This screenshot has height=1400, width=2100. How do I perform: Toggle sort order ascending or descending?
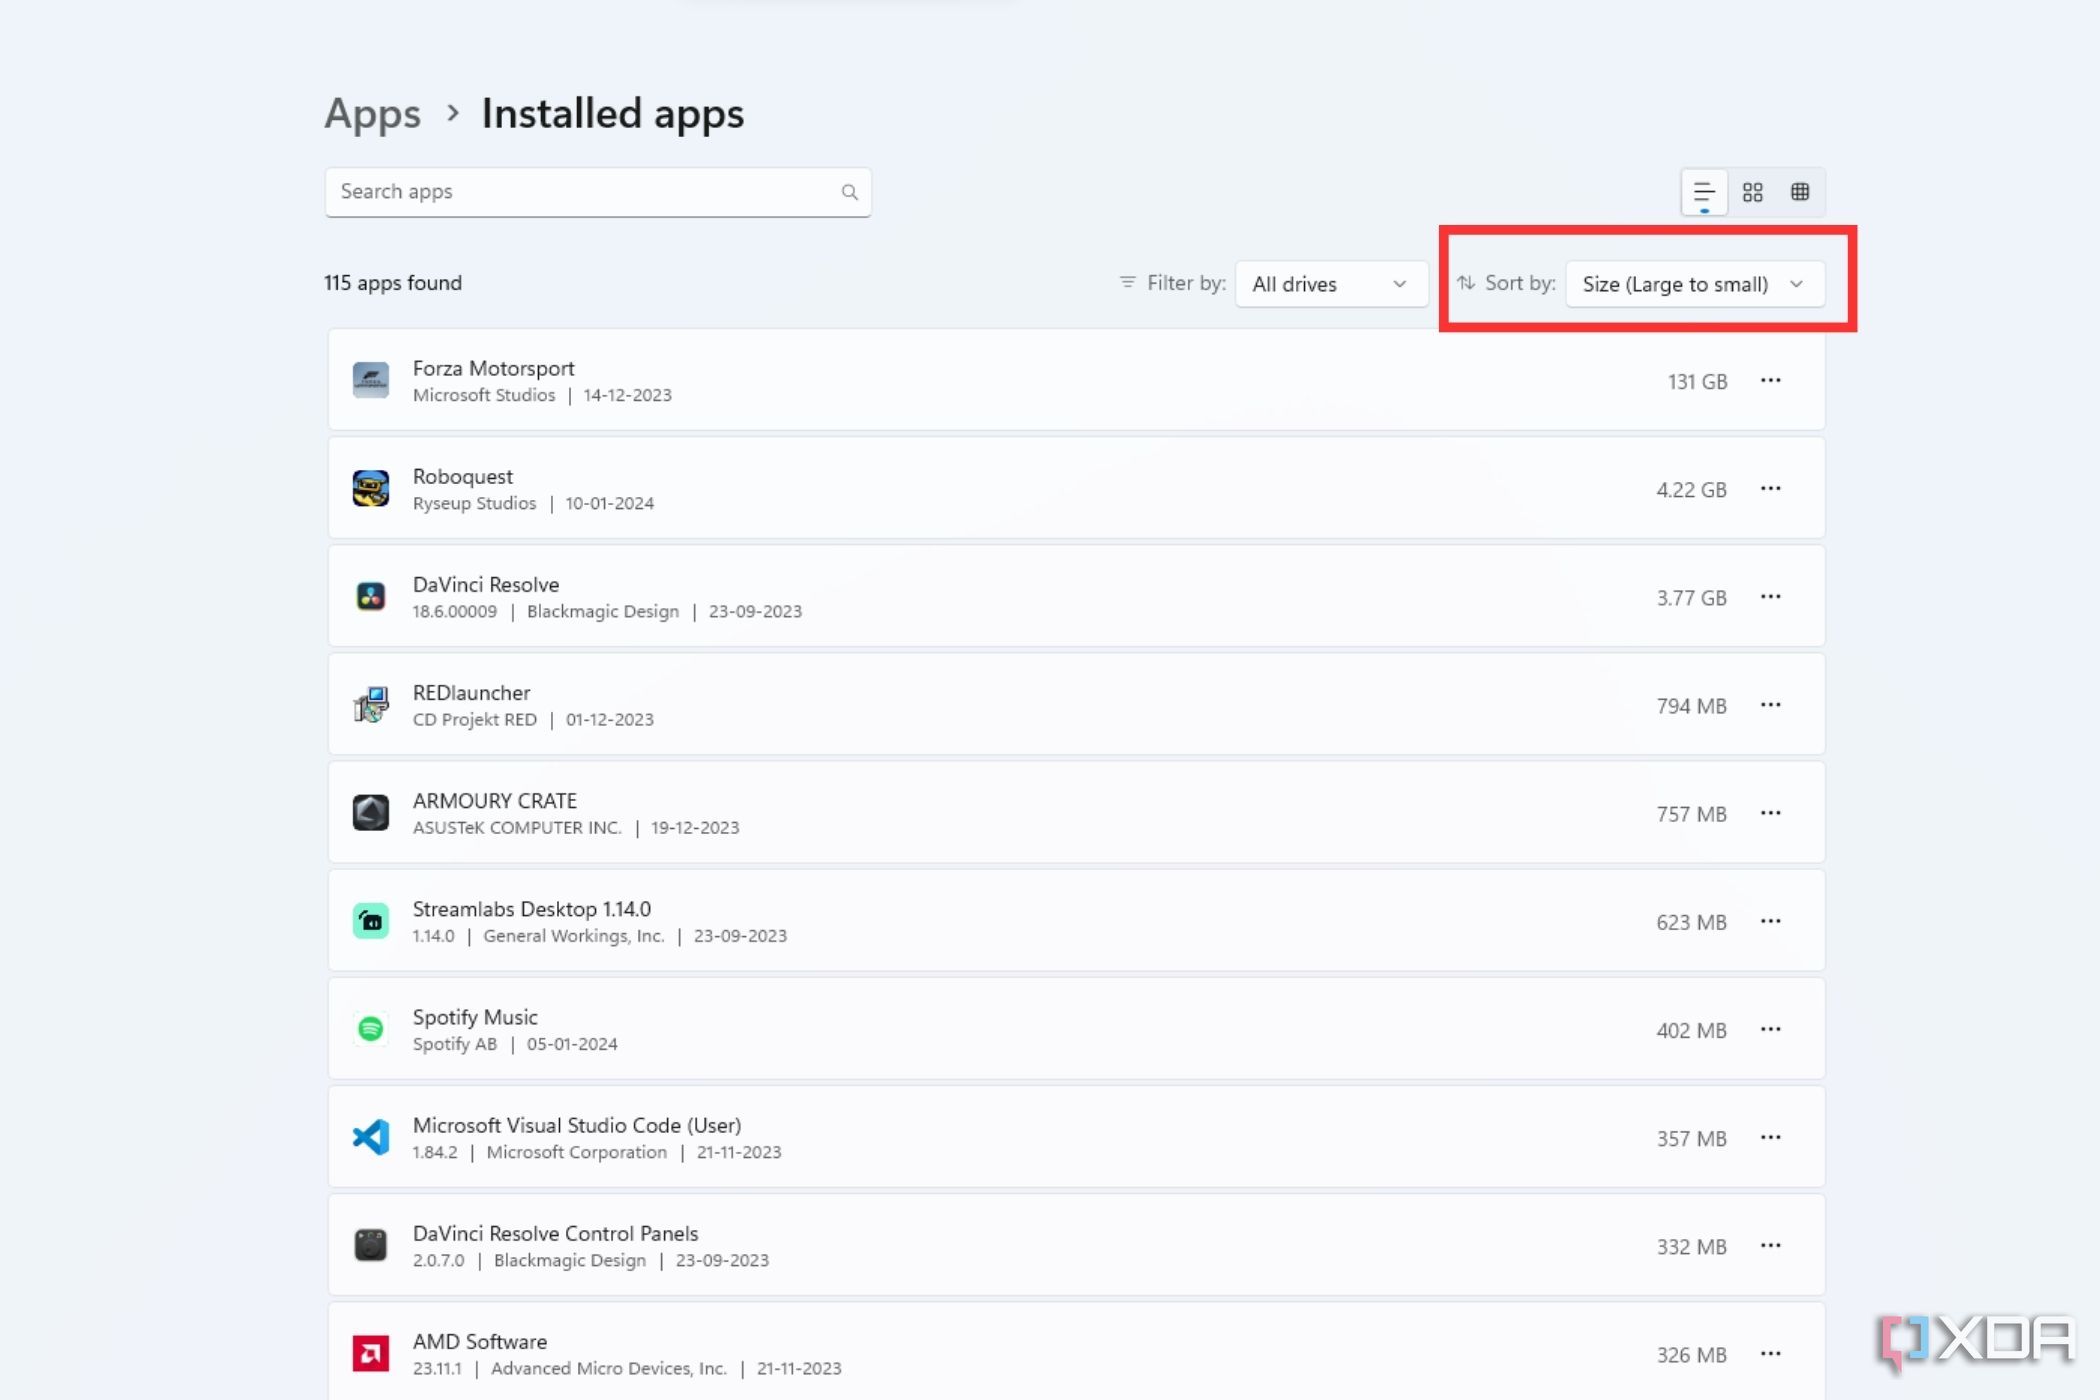coord(1466,283)
